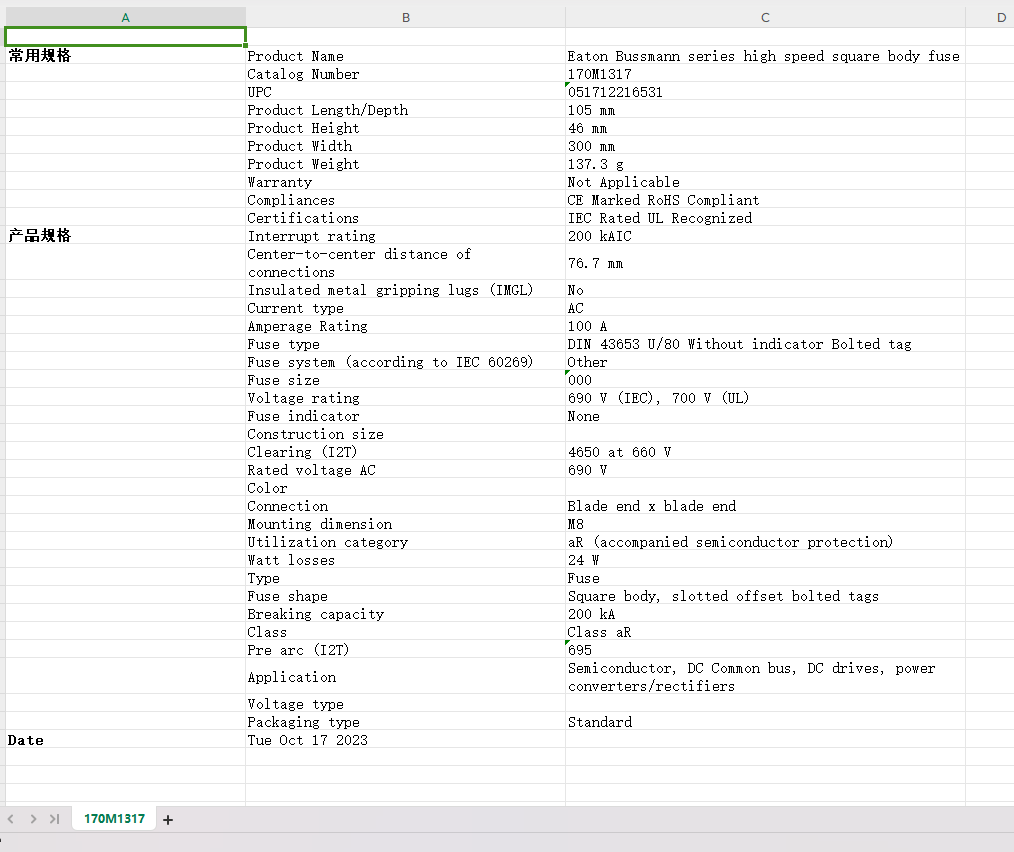Select the 300 mm value cell
Image resolution: width=1014 pixels, height=852 pixels.
pos(765,146)
